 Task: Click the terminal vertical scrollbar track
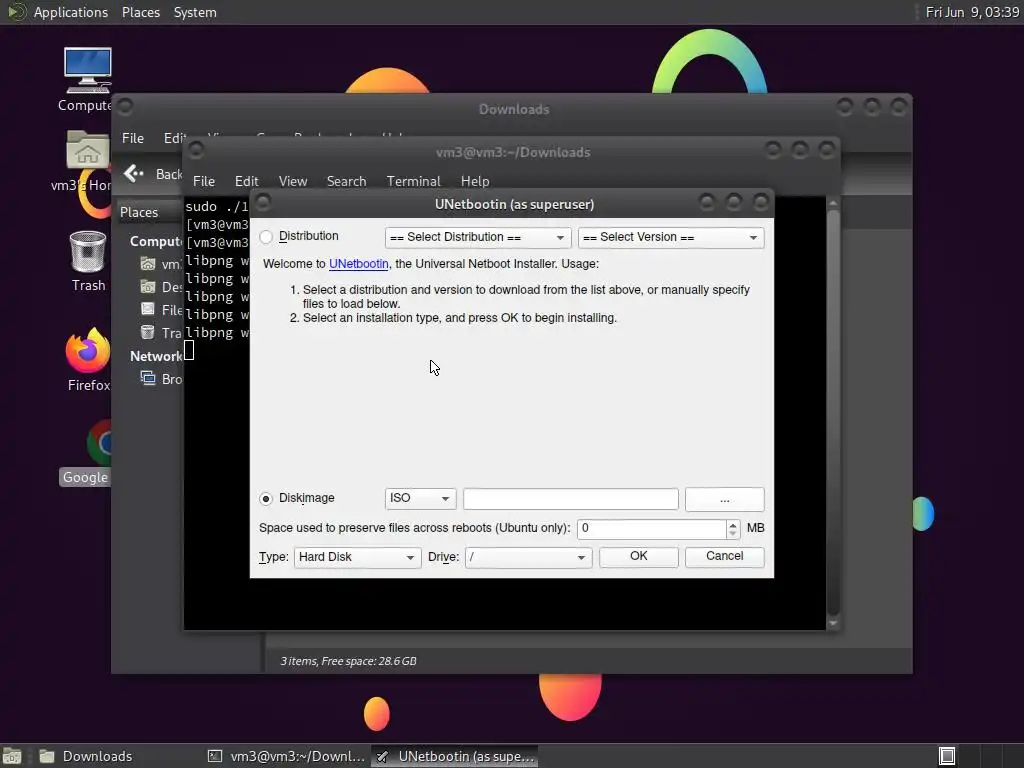833,413
